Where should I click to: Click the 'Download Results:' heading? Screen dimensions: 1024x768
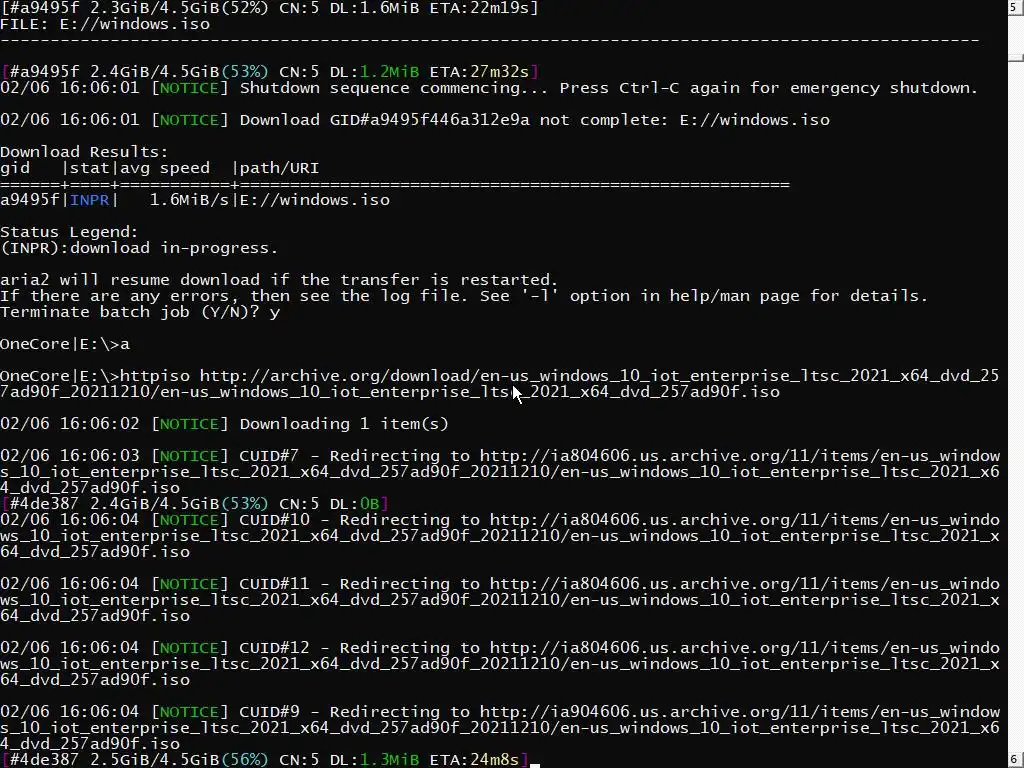(x=84, y=152)
